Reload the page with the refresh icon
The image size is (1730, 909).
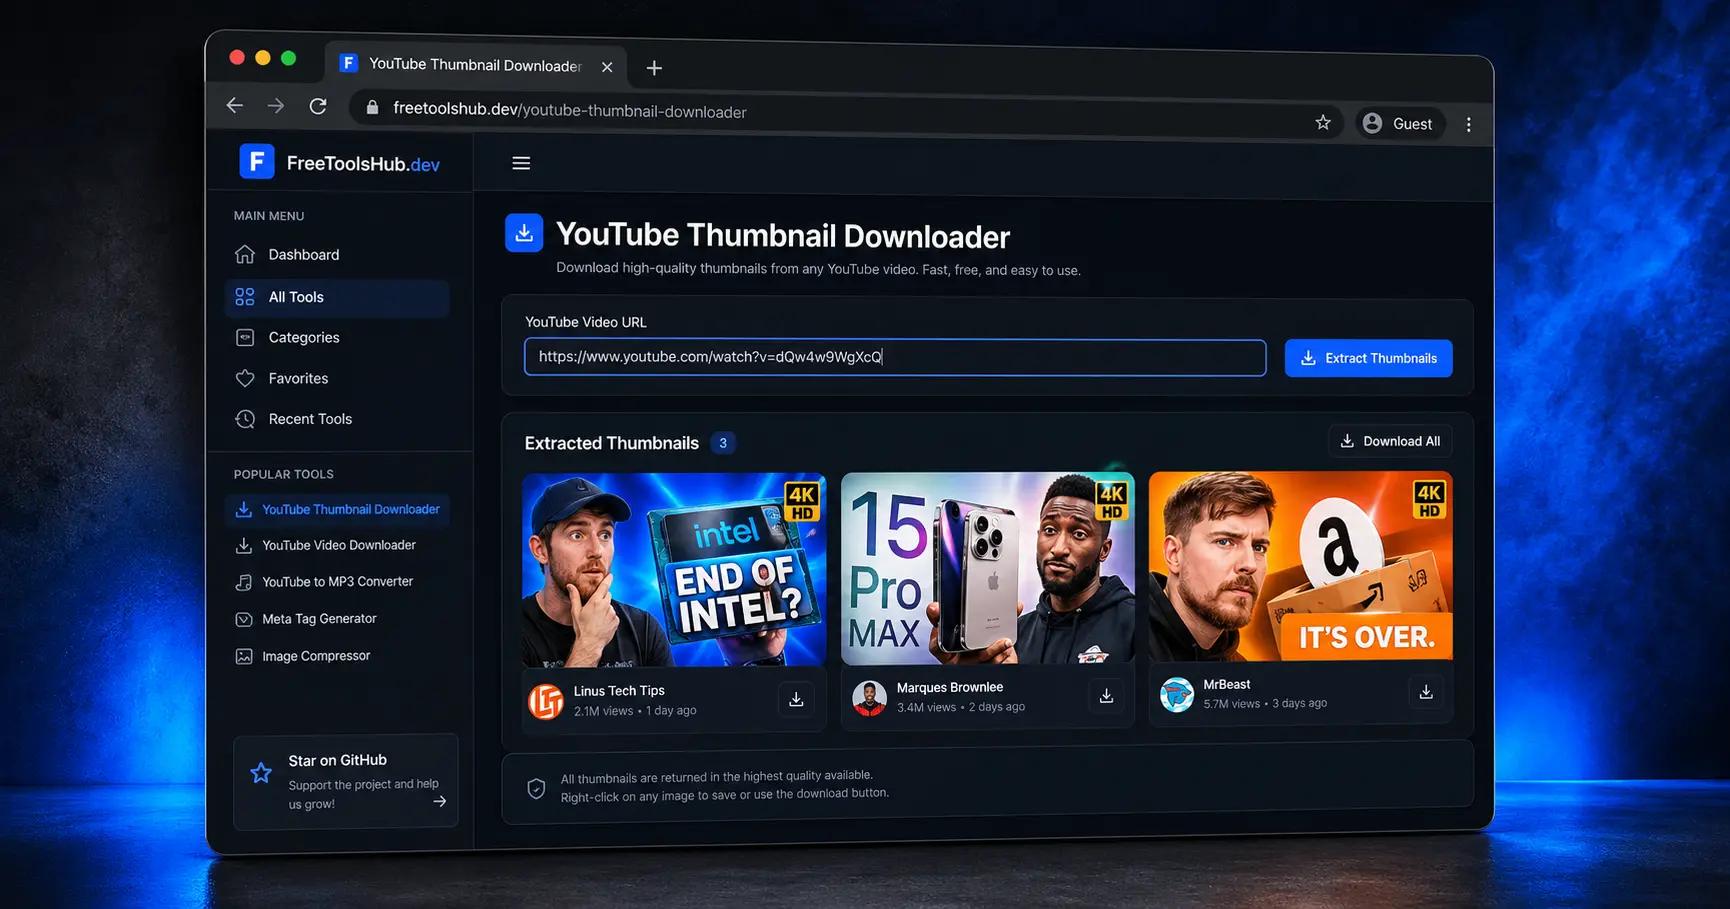[x=318, y=106]
